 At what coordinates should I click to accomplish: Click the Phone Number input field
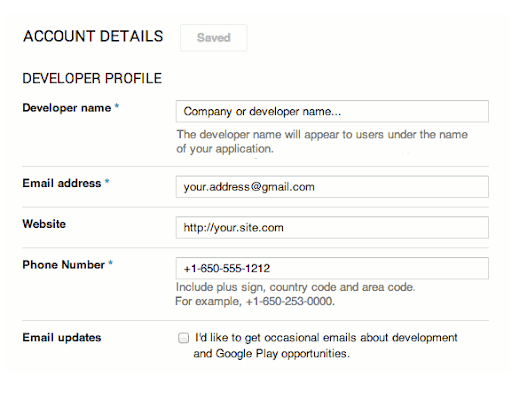[332, 268]
